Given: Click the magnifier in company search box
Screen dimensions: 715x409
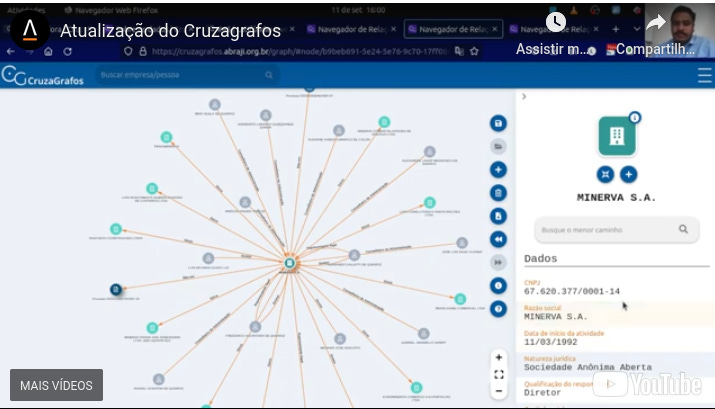Looking at the screenshot, I should 269,75.
